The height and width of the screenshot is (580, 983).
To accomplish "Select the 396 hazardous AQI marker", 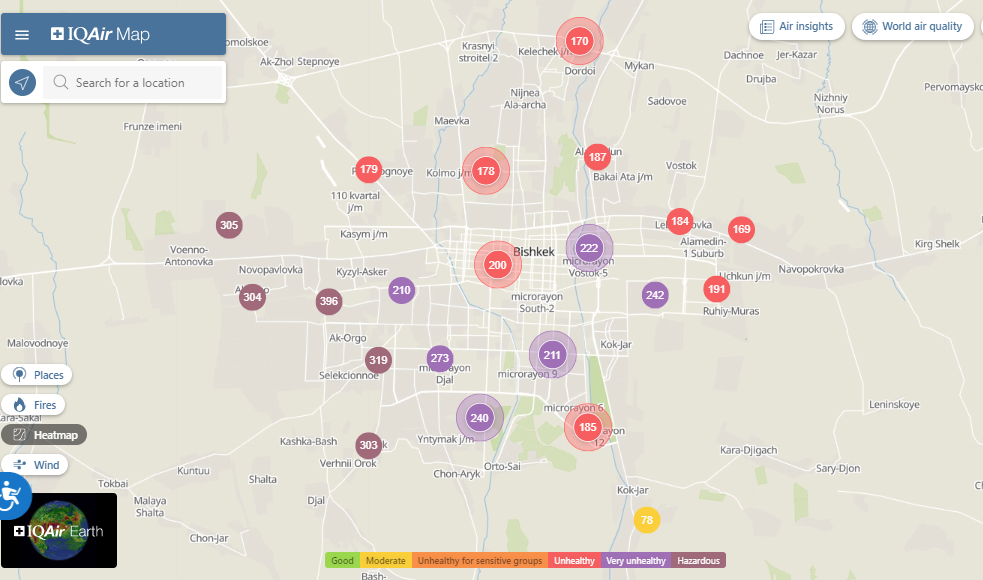I will coord(328,301).
